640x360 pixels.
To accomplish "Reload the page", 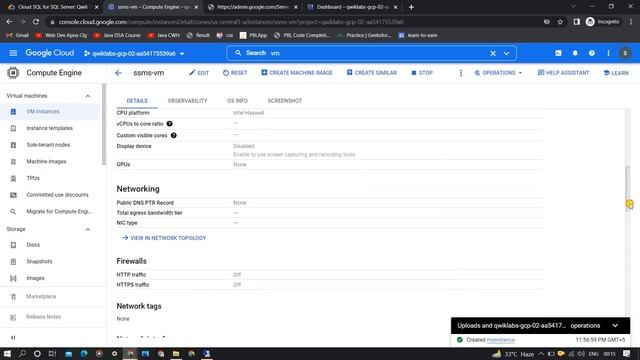I will click(36, 22).
